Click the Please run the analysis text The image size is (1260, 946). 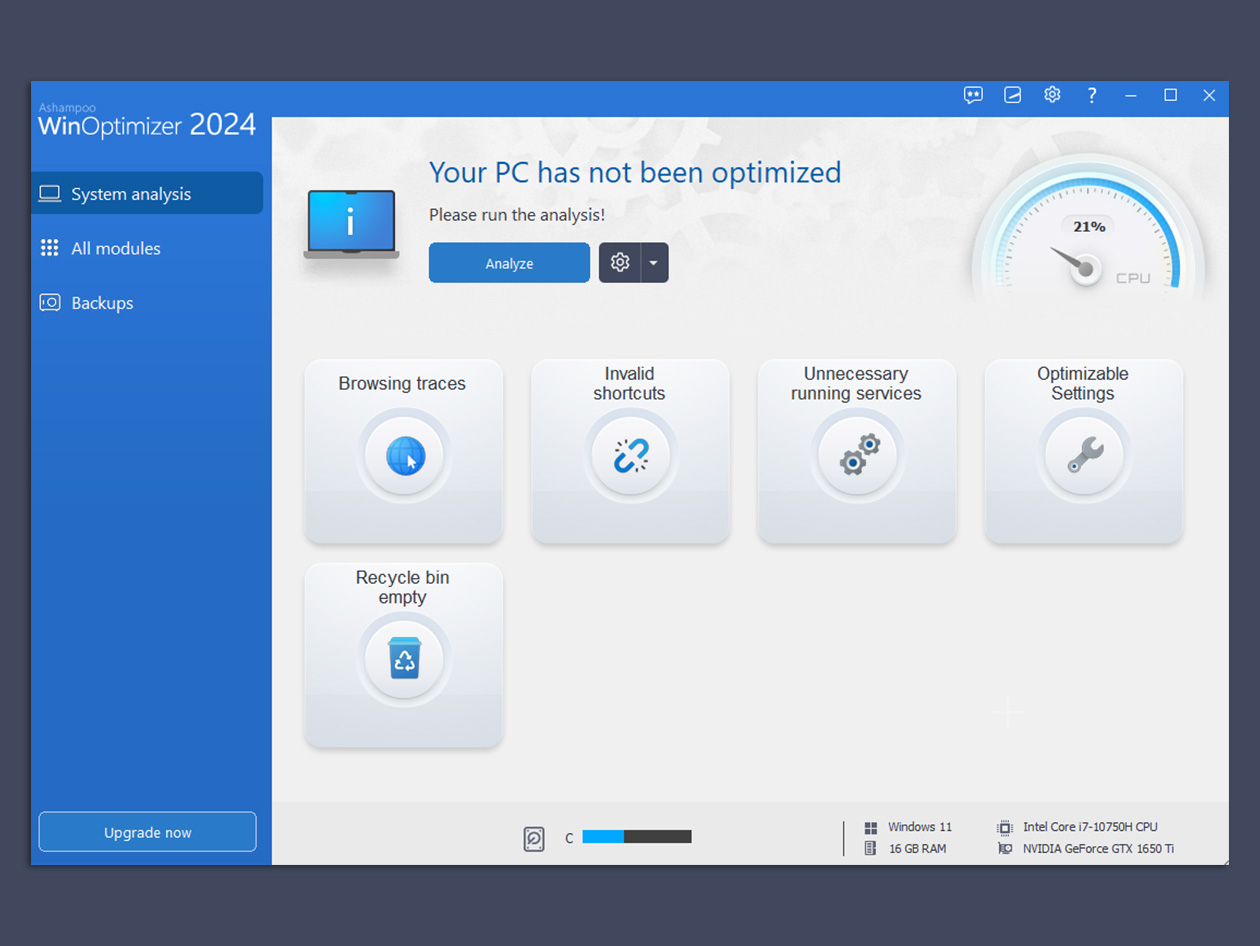tap(517, 215)
